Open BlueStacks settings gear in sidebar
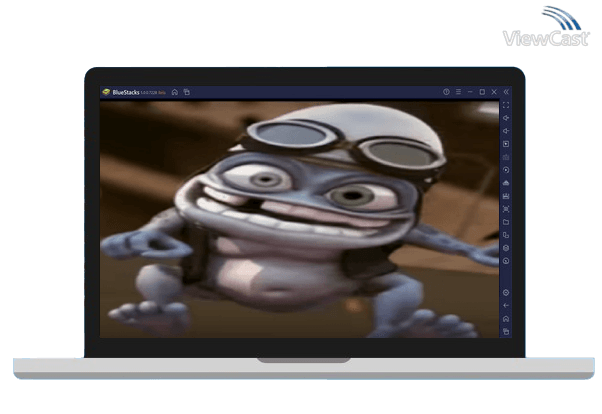The width and height of the screenshot is (602, 414). click(506, 293)
